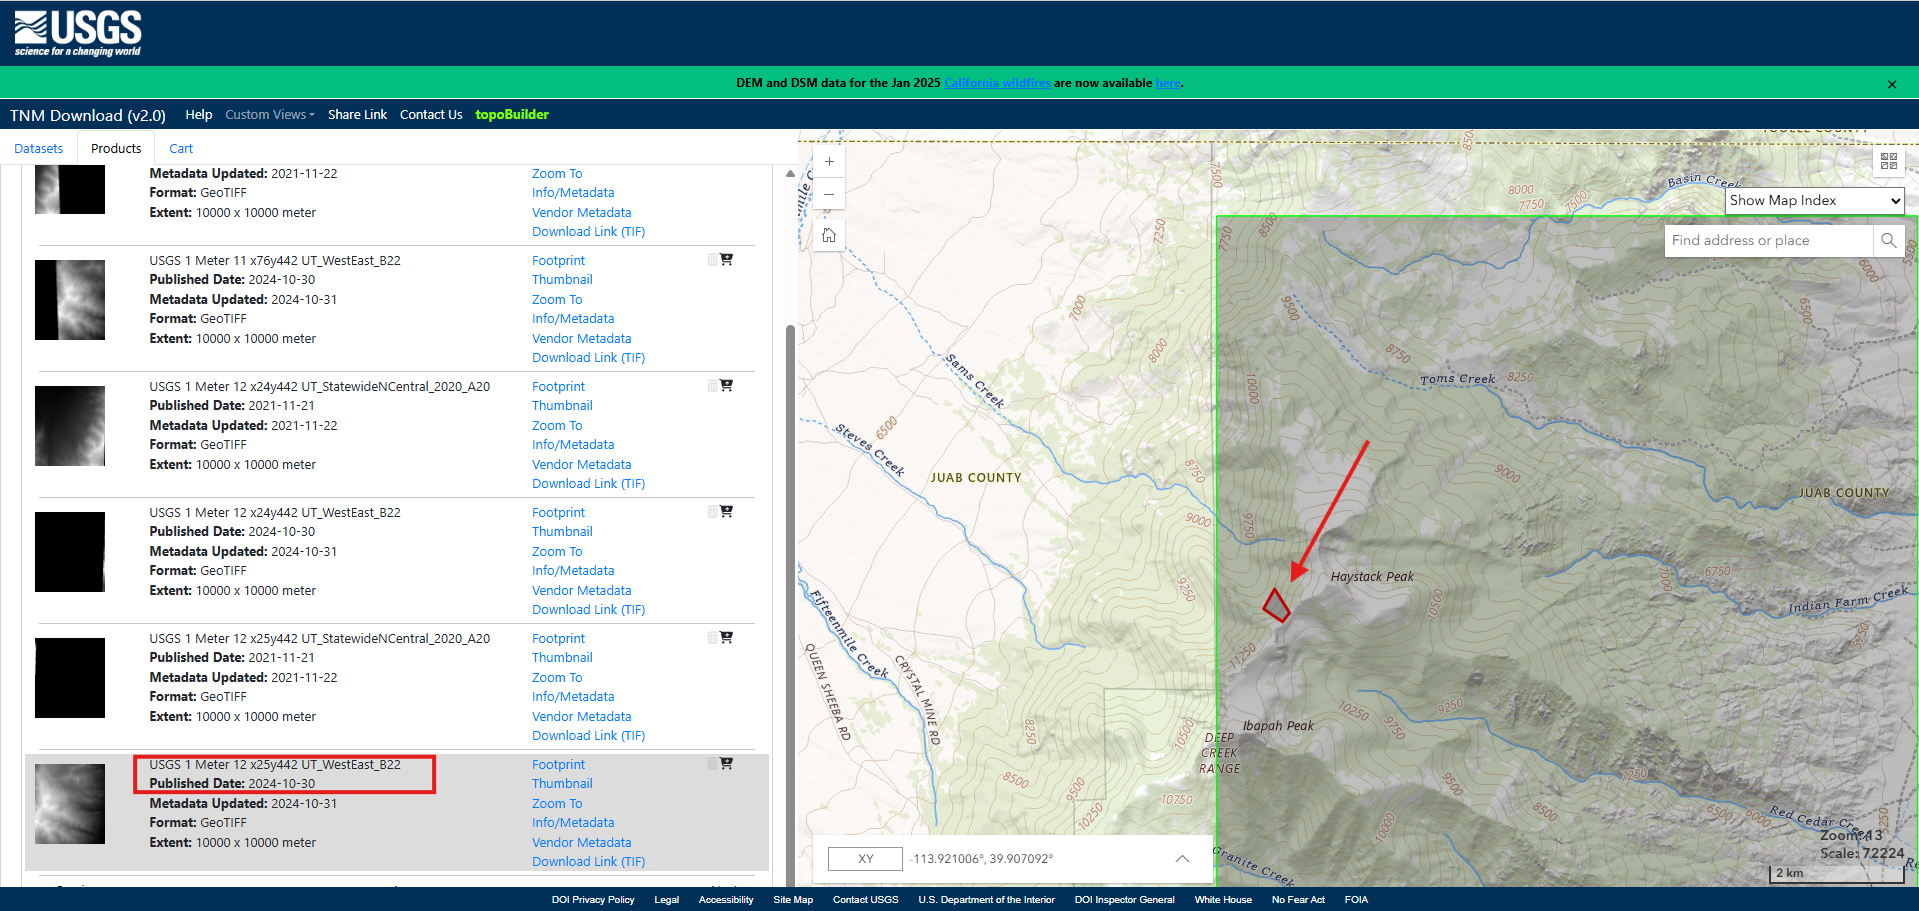
Task: Switch to the Cart tab
Action: tap(181, 149)
